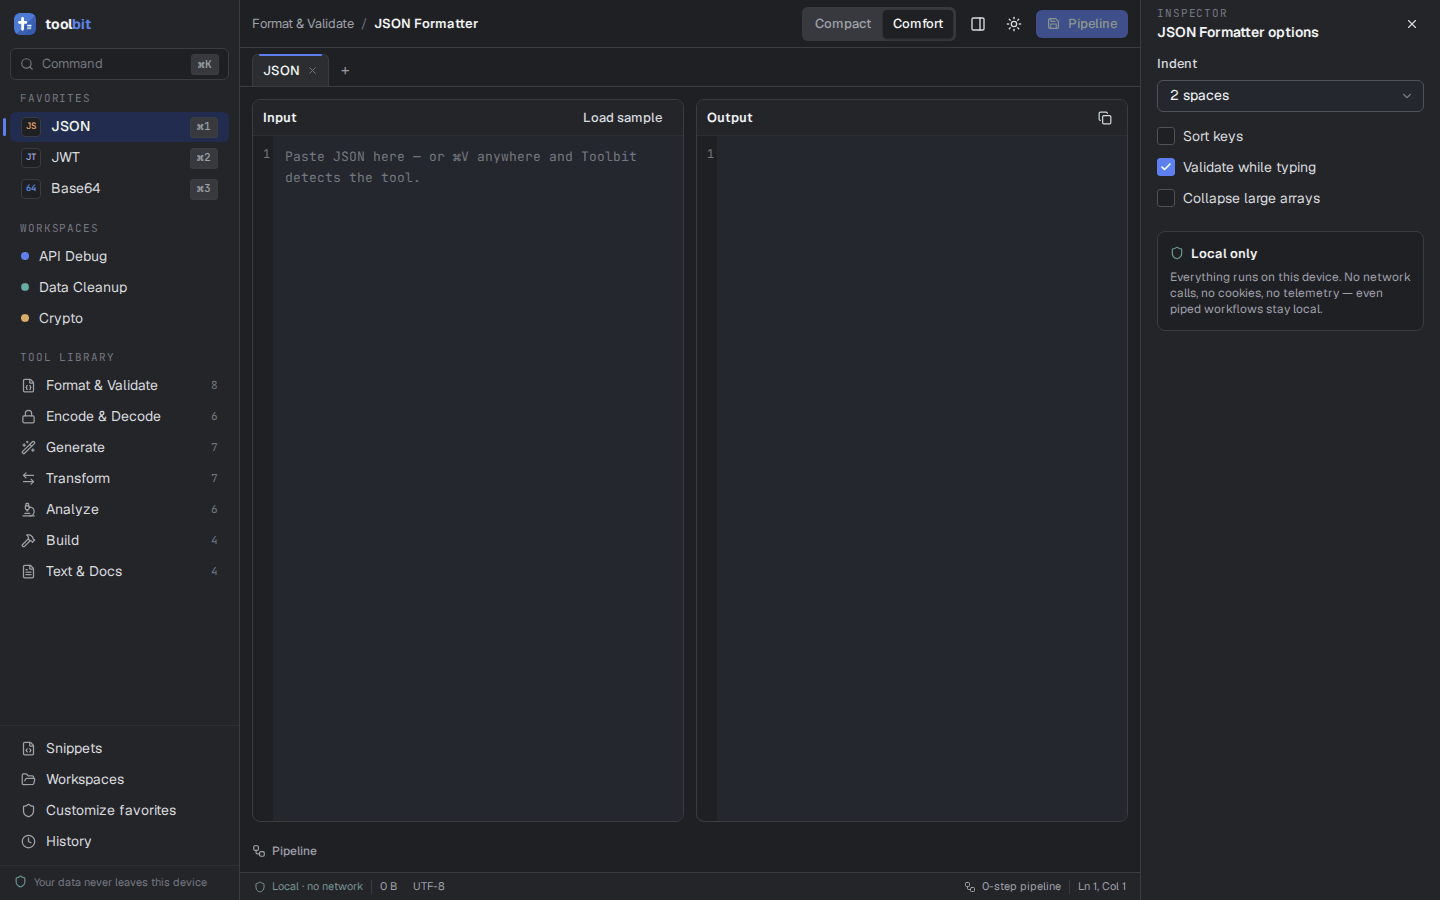Click inside the JSON input editor

[x=478, y=478]
